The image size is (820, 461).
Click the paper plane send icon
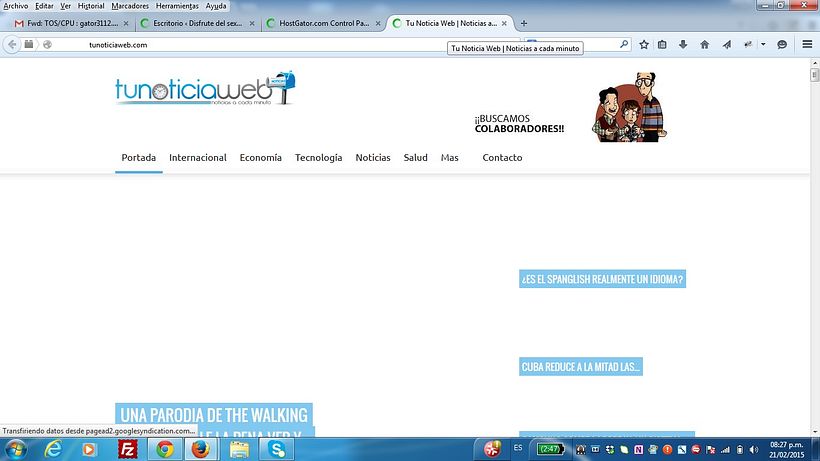pyautogui.click(x=727, y=44)
